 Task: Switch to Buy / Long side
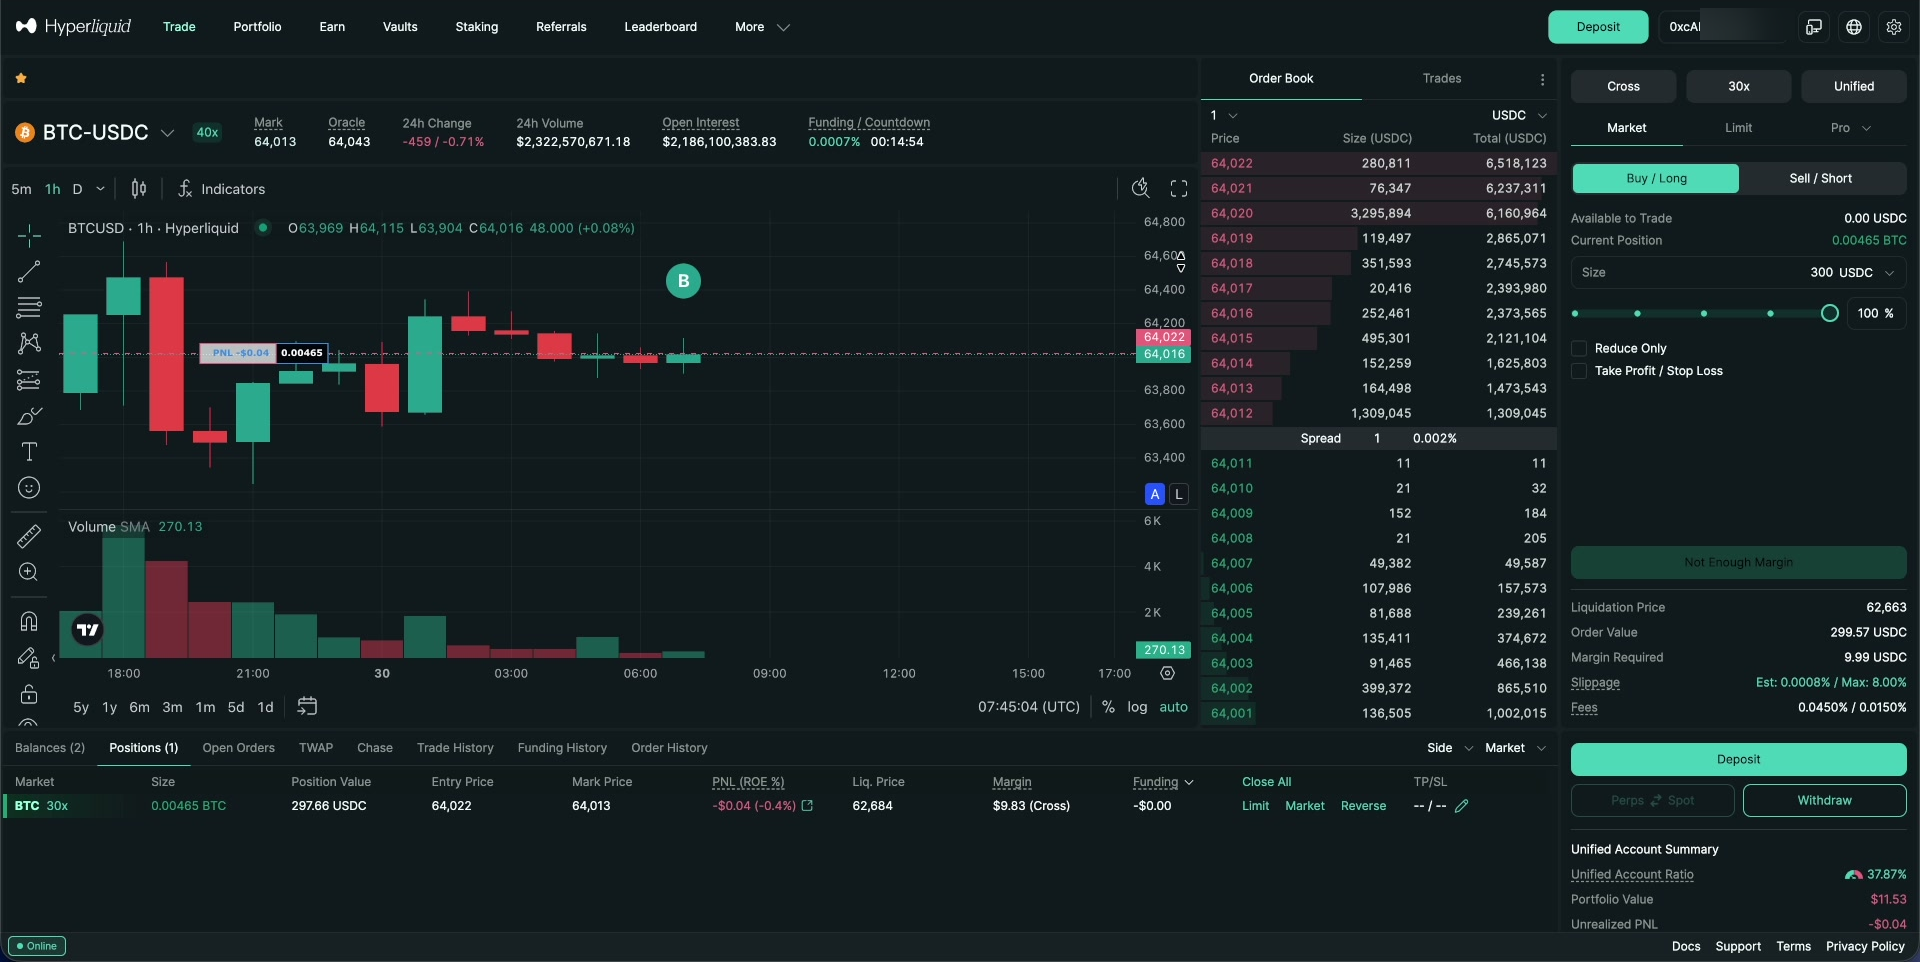pos(1656,178)
